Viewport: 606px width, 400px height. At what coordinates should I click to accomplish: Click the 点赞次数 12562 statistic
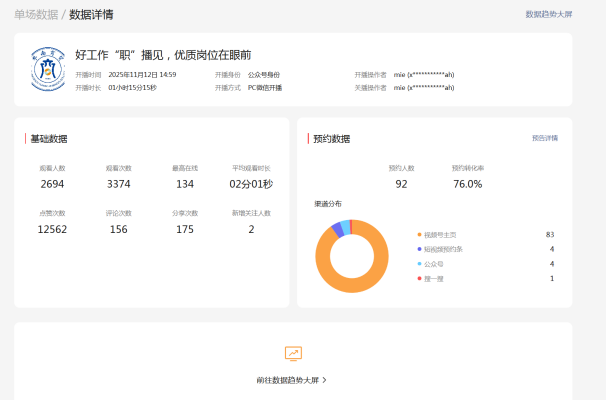click(x=53, y=229)
